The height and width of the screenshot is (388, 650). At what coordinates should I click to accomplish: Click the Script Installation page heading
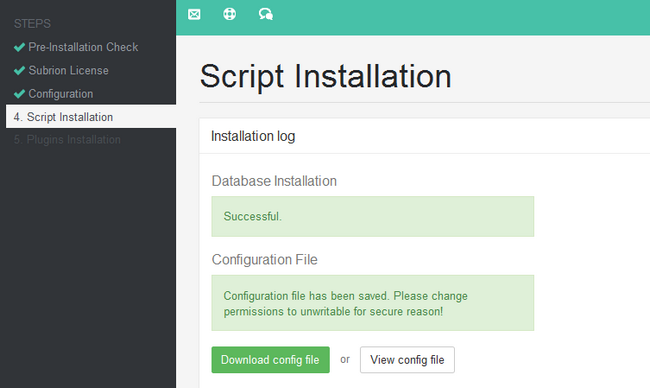point(325,76)
